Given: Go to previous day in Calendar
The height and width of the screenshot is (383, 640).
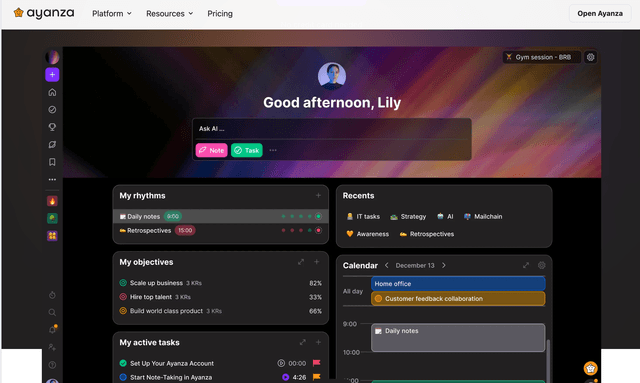Looking at the screenshot, I should 387,265.
